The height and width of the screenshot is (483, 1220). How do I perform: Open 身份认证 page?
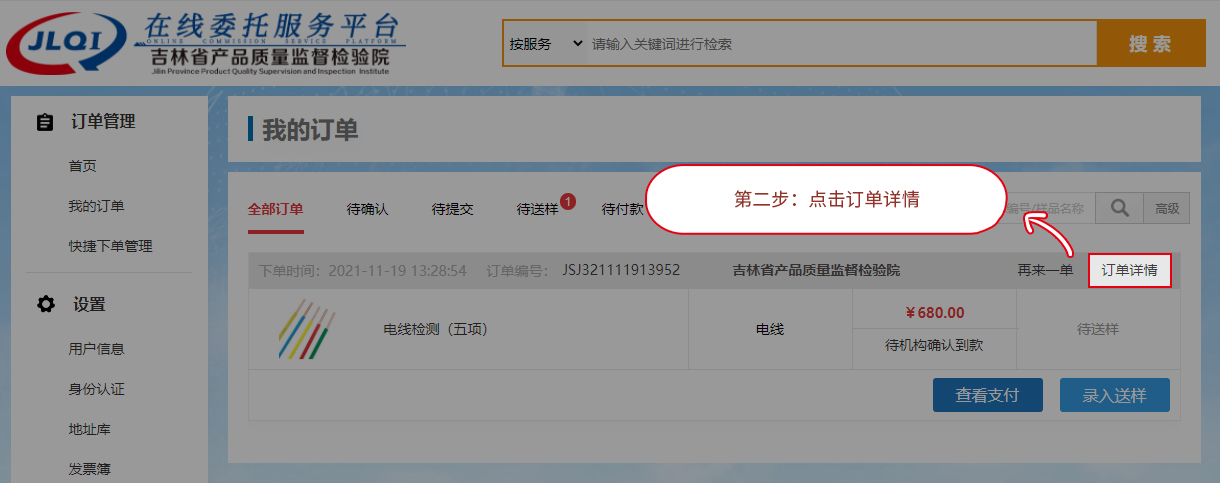pos(96,389)
